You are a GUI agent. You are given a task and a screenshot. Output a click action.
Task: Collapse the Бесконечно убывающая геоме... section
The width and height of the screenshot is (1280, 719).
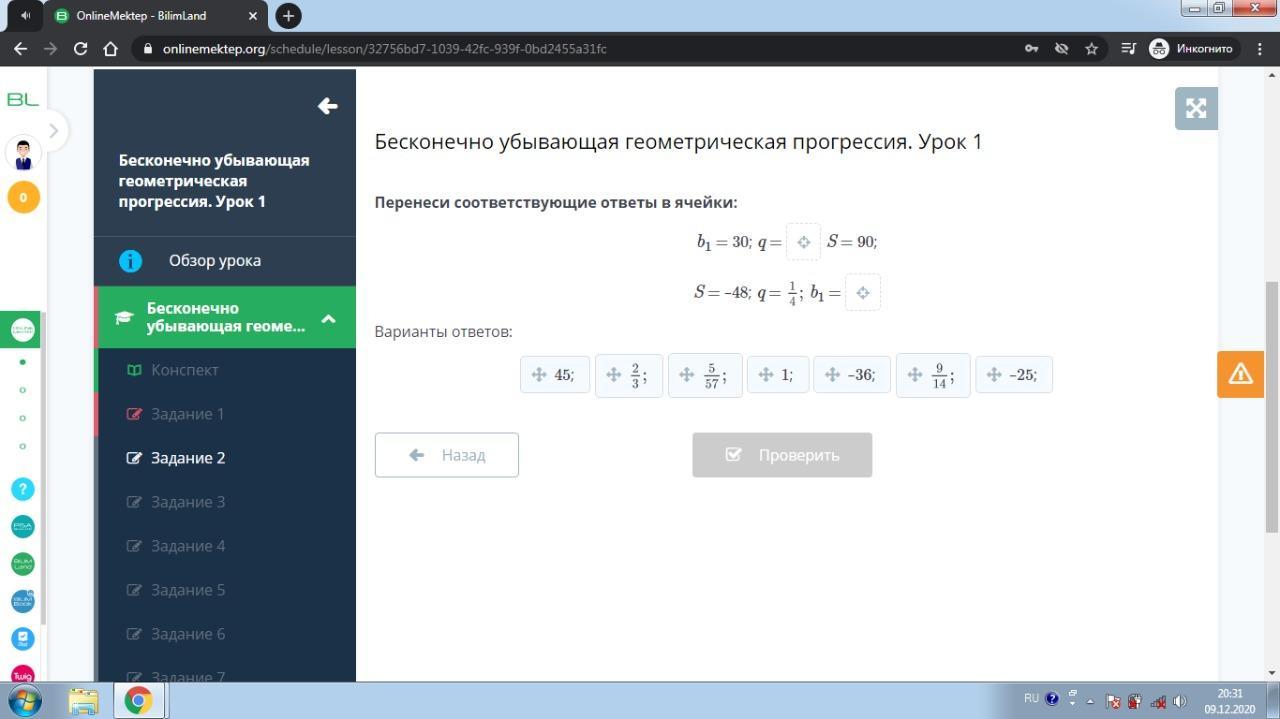point(328,319)
